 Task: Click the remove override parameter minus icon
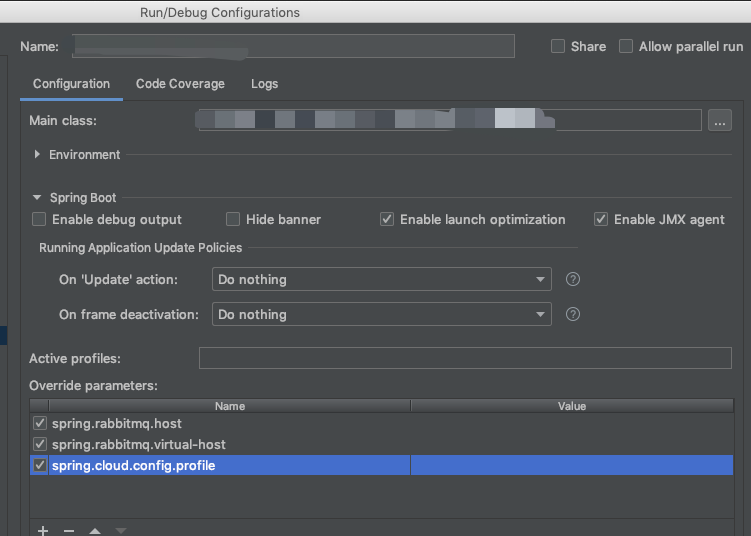click(69, 530)
